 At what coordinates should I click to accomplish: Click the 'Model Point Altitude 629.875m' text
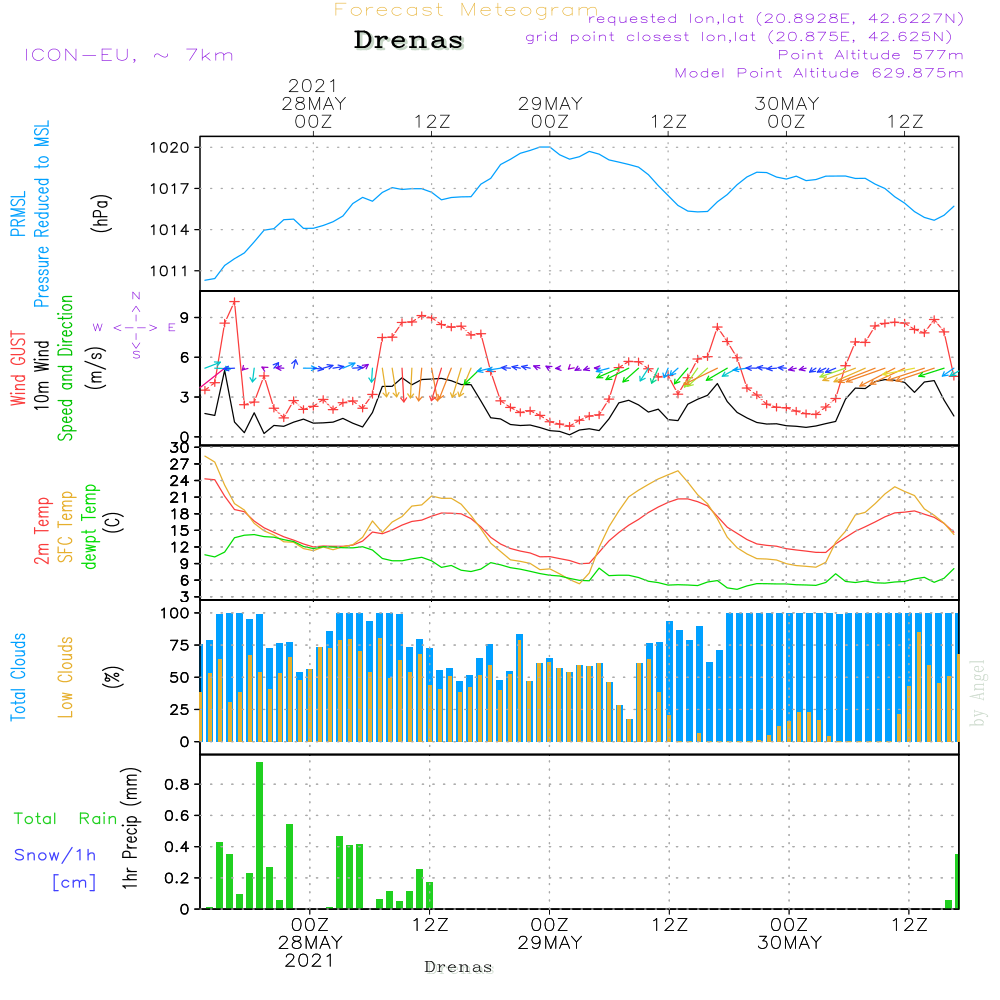(819, 73)
